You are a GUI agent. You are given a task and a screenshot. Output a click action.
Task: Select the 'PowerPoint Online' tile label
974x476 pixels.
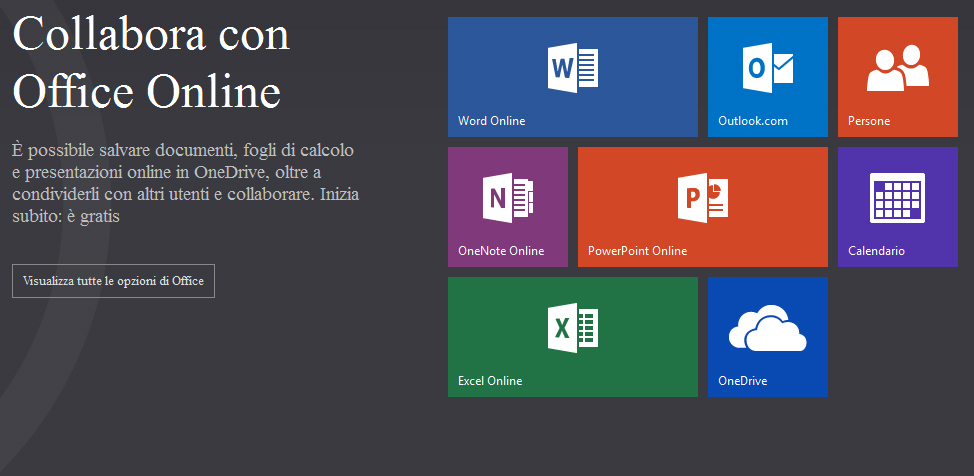(637, 251)
